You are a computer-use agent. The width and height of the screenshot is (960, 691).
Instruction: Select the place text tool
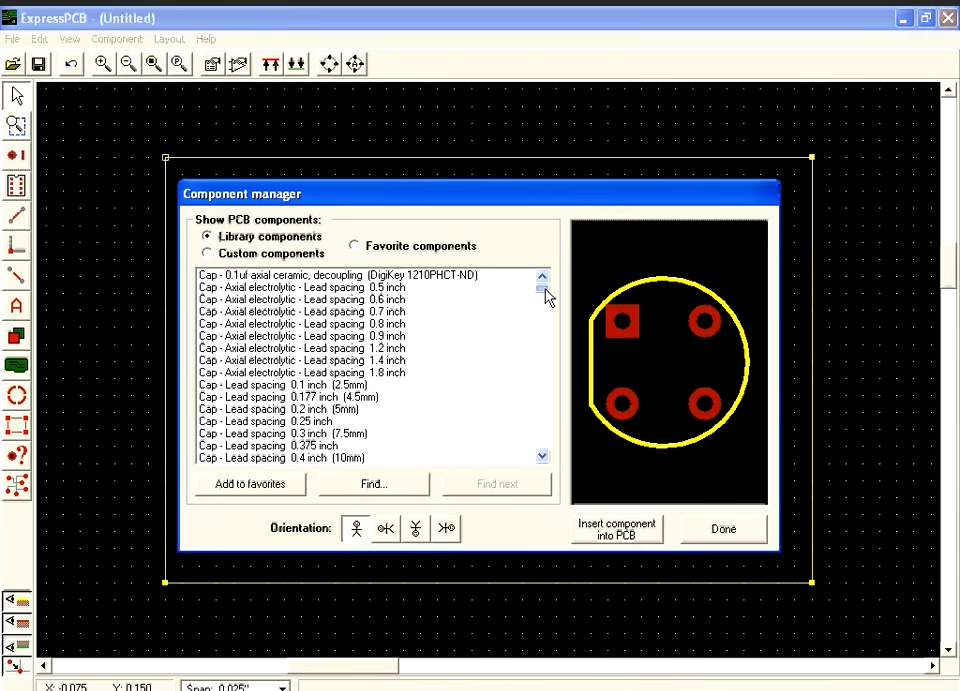pyautogui.click(x=15, y=306)
